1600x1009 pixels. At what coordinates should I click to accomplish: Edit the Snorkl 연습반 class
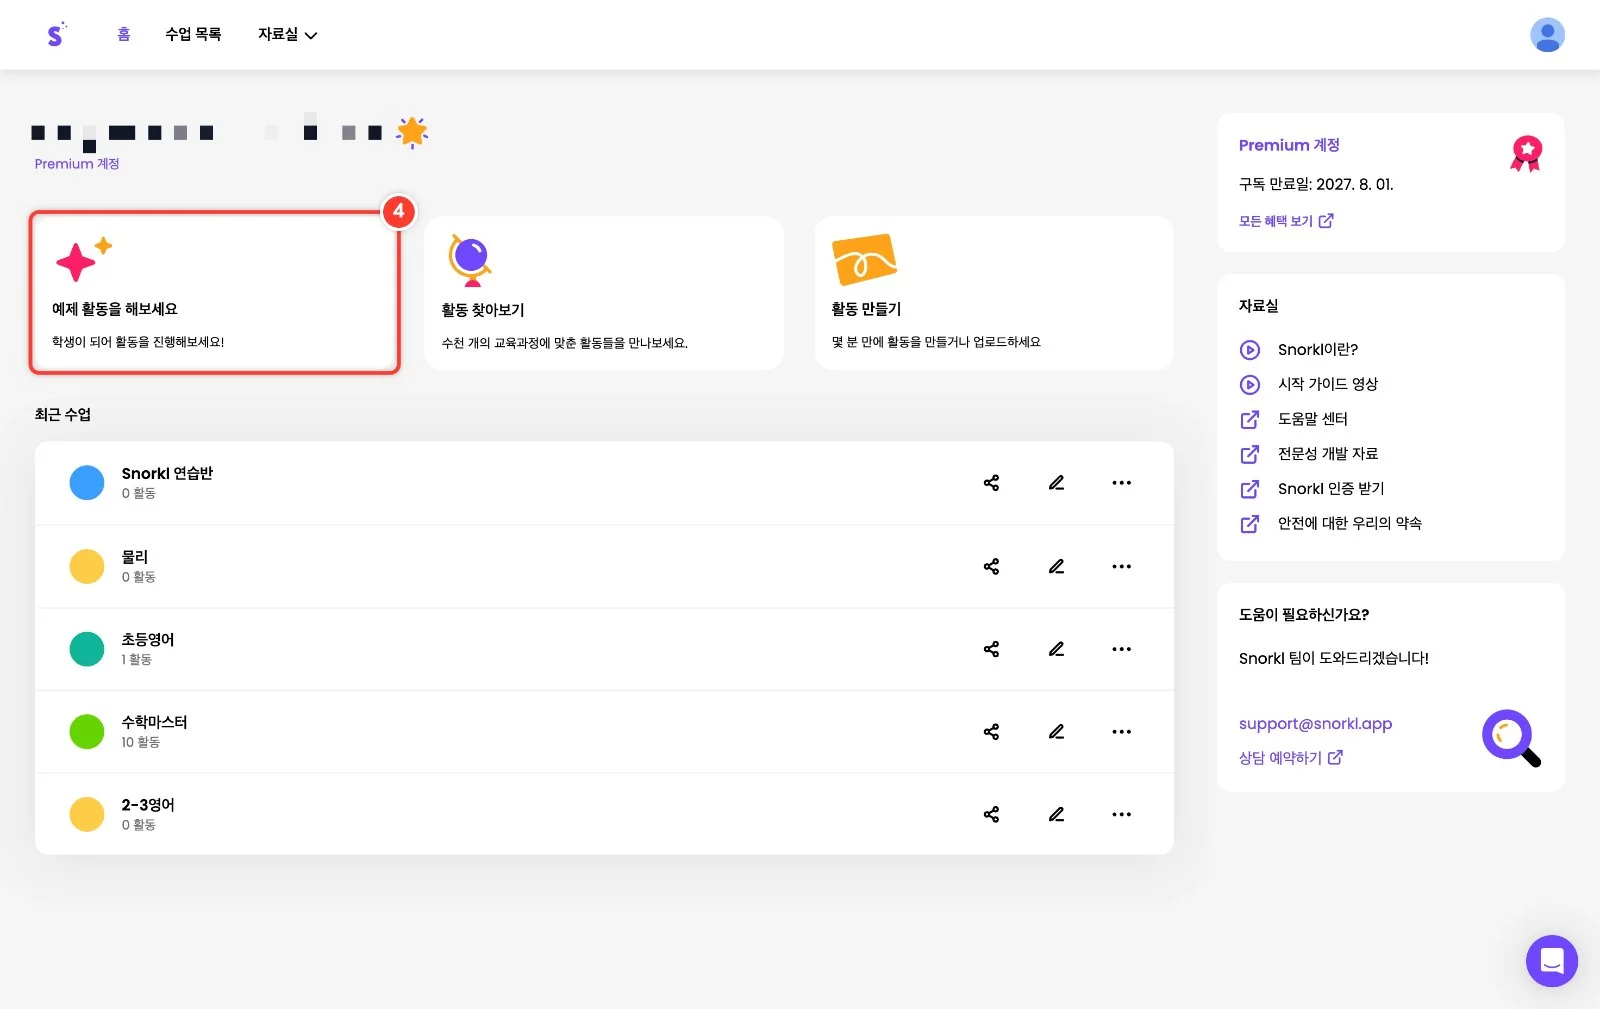(1056, 483)
